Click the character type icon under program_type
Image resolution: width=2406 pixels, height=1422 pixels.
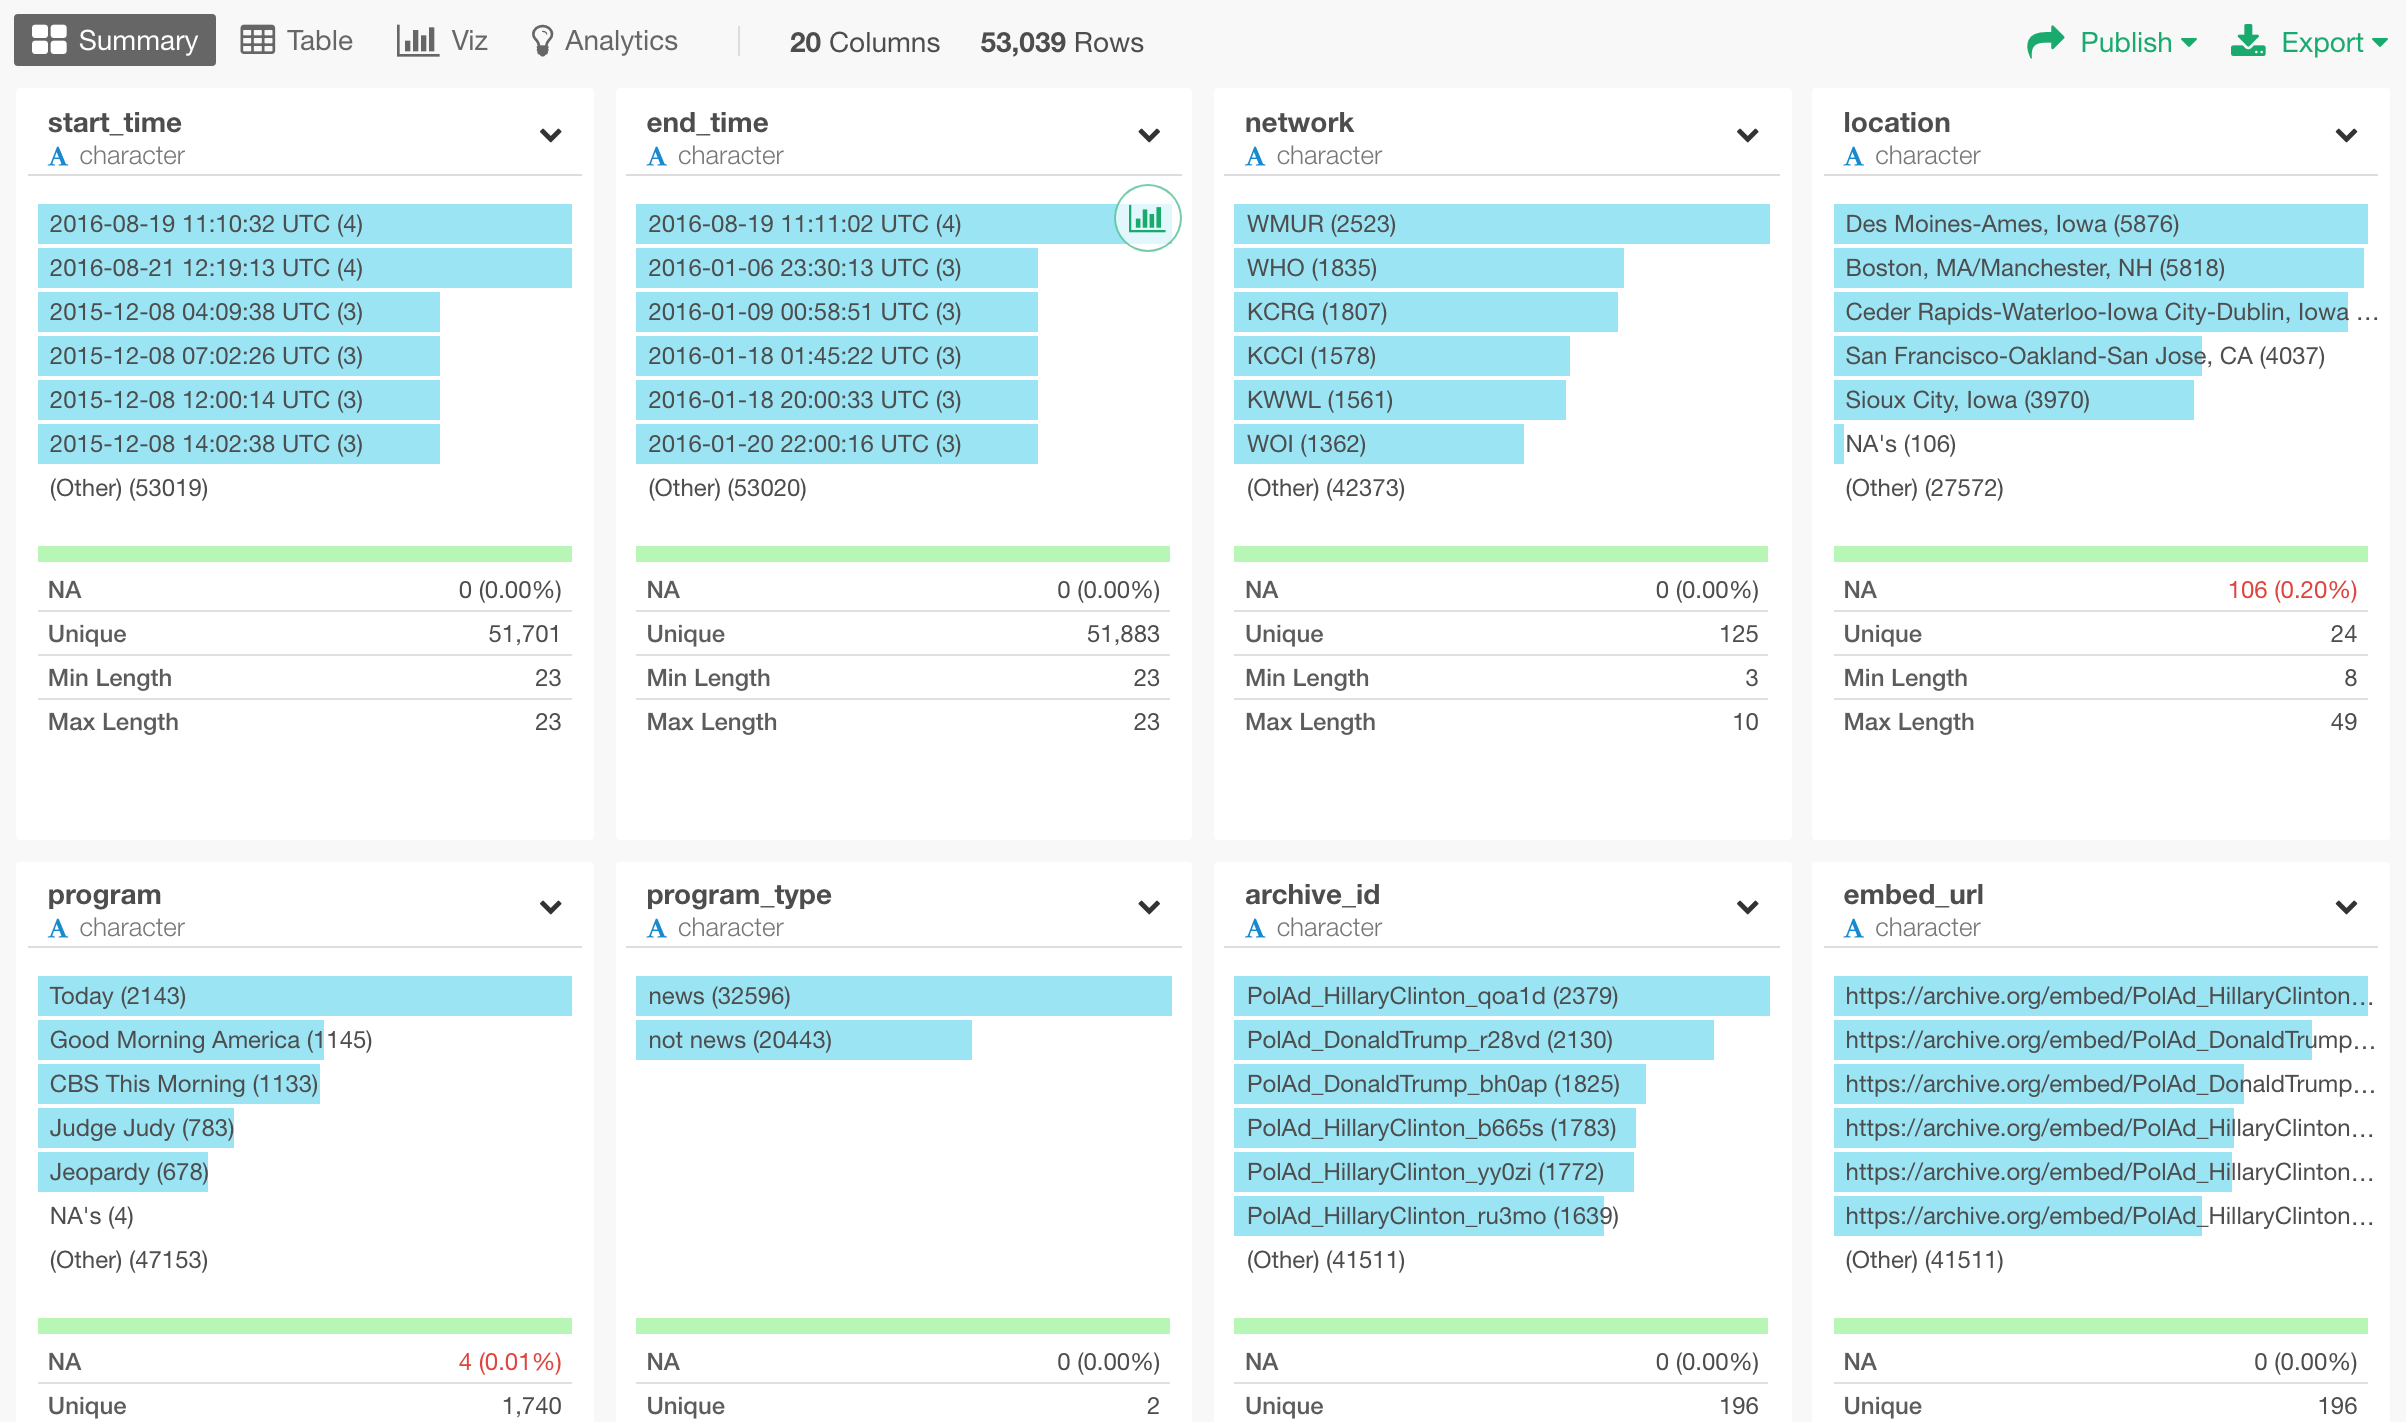[x=656, y=928]
